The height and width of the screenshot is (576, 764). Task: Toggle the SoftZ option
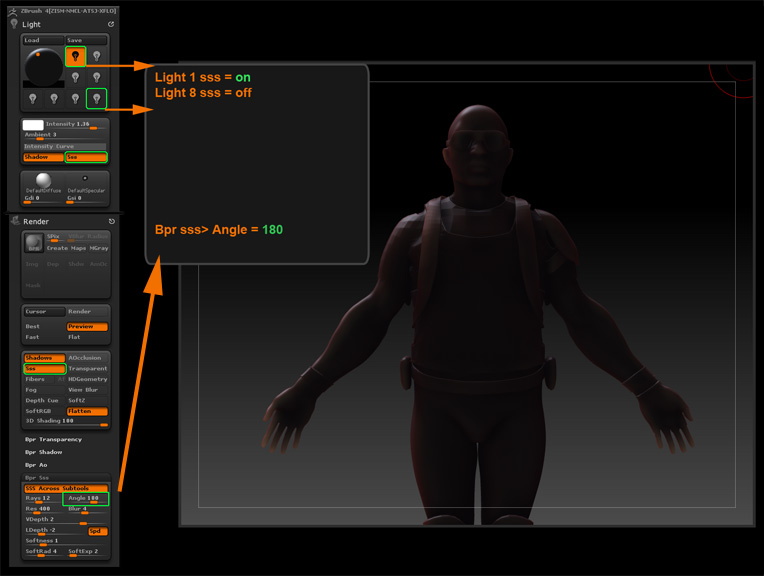(x=87, y=401)
